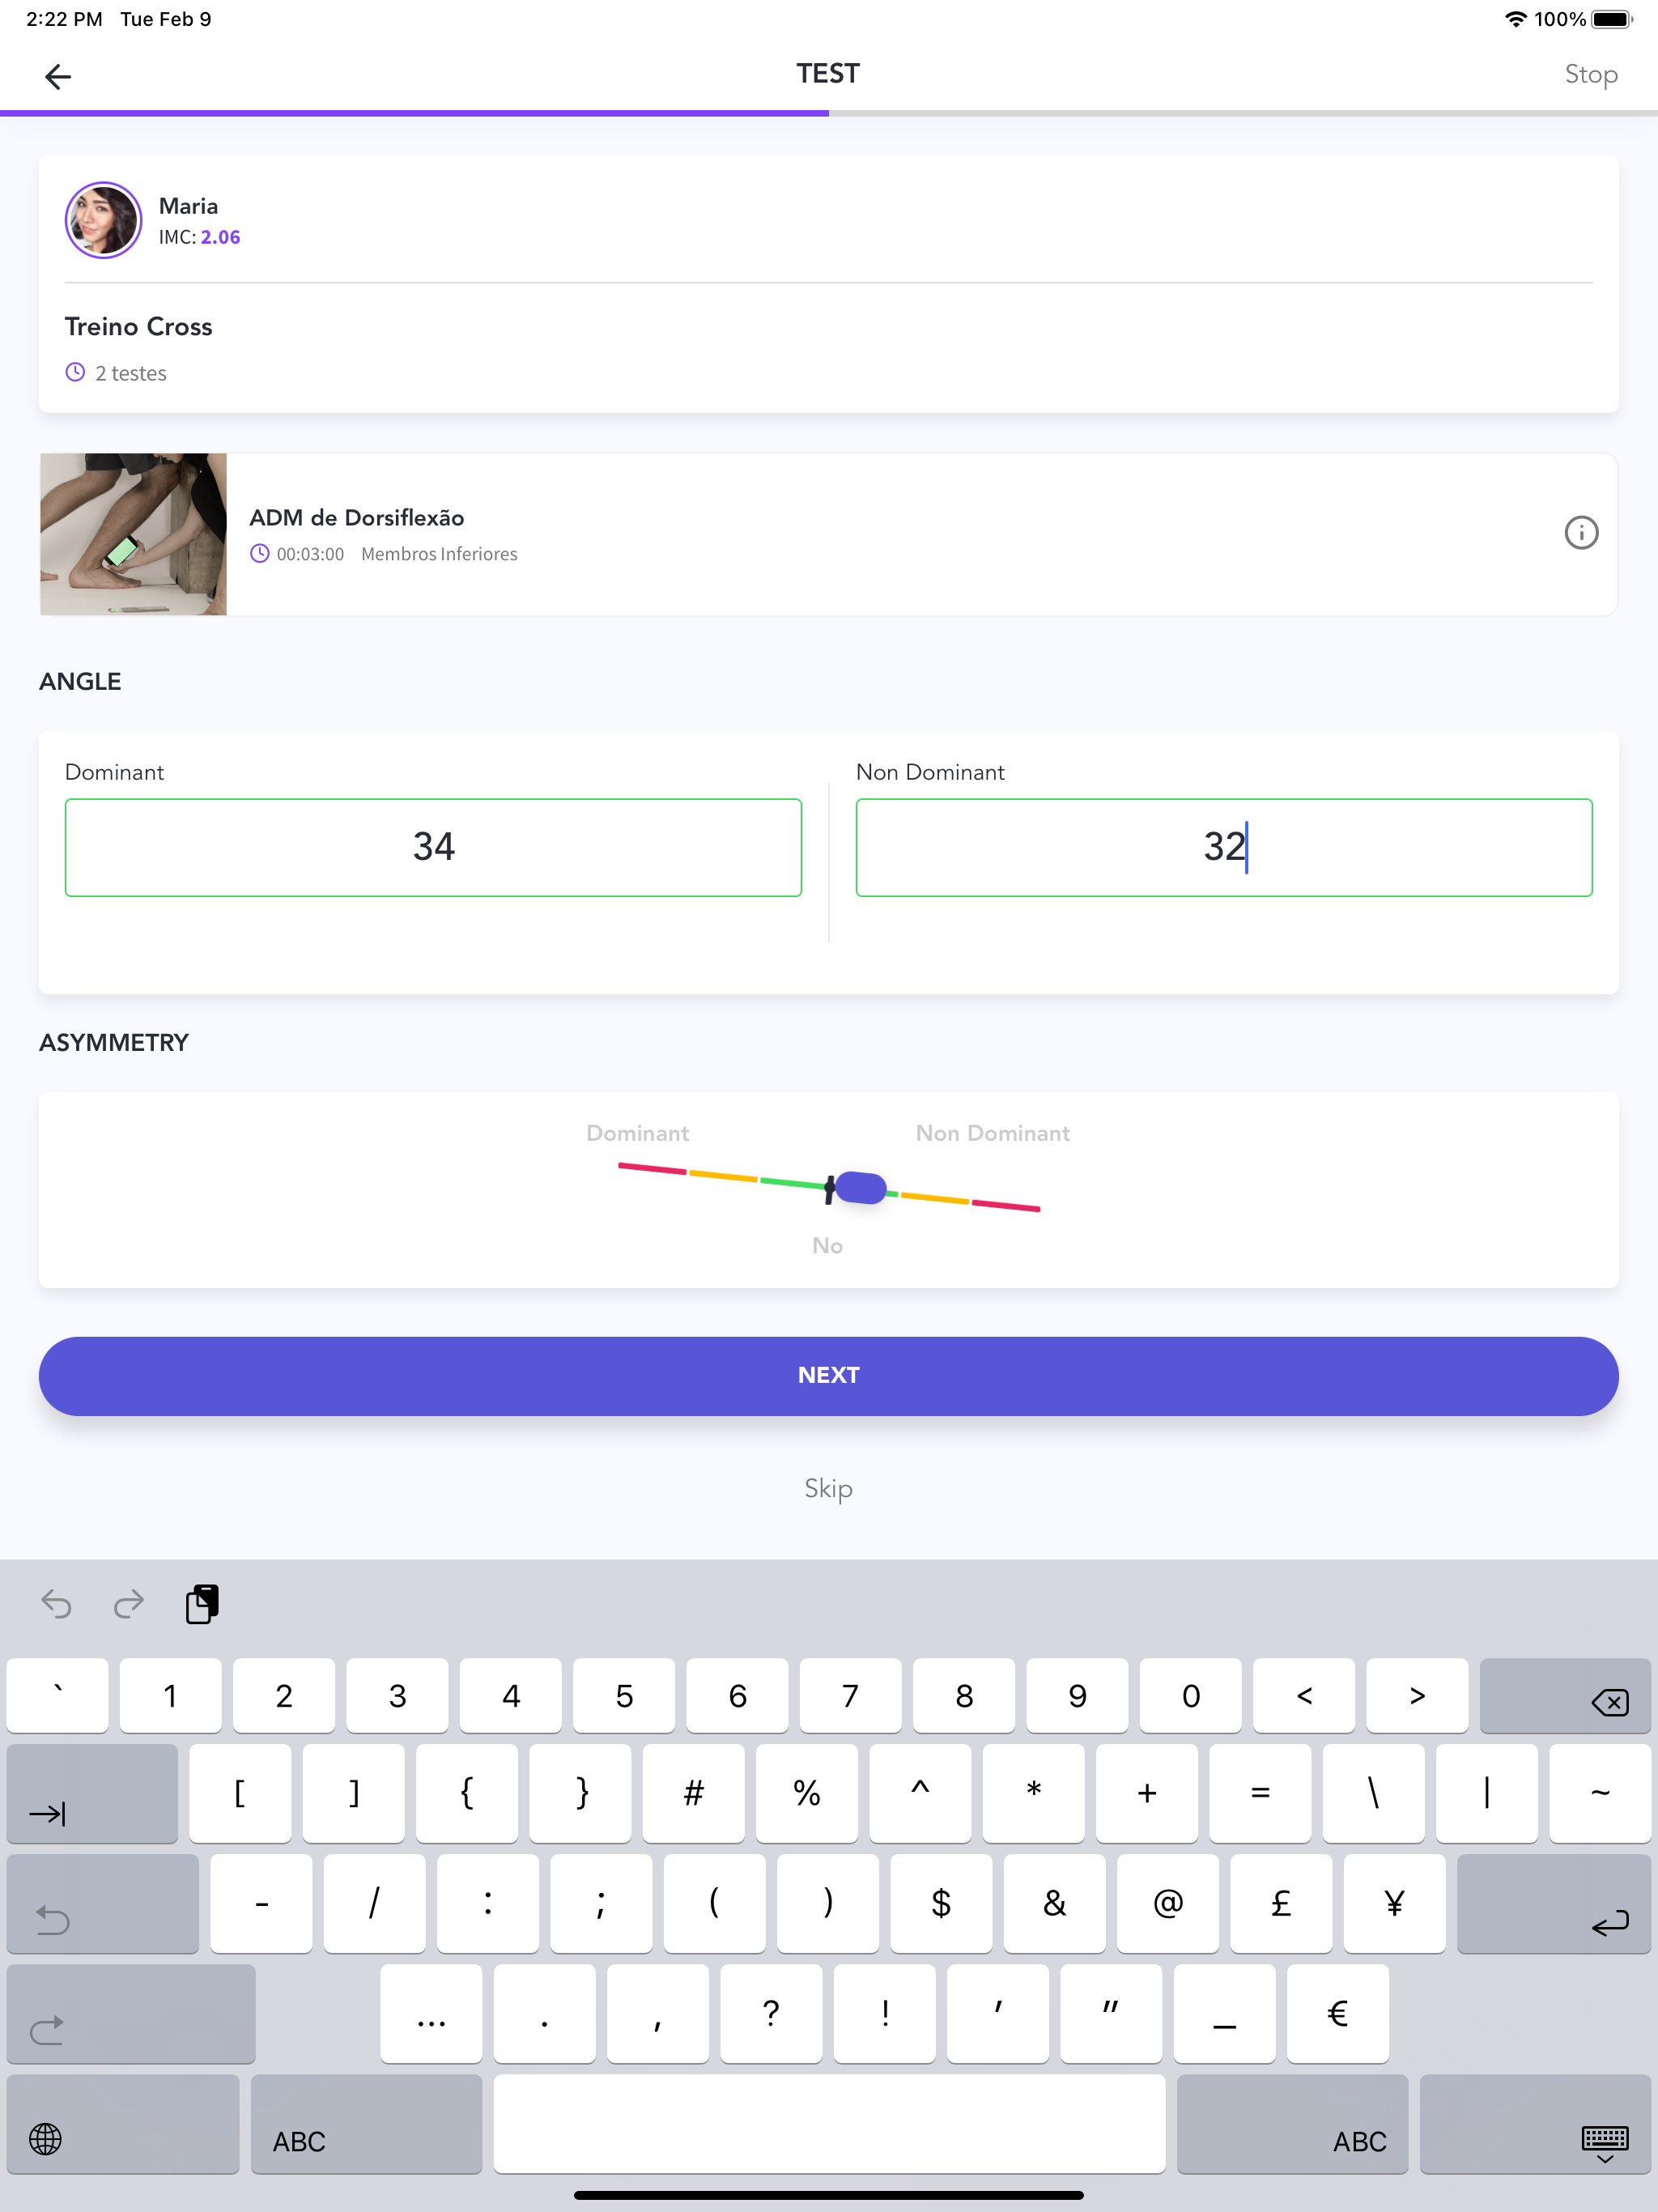Tap Maria's profile picture
Viewport: 1658px width, 2212px height.
[103, 220]
